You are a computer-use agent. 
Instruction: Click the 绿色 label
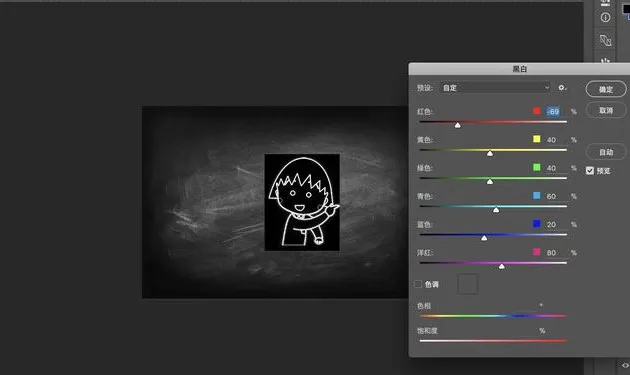coord(425,168)
